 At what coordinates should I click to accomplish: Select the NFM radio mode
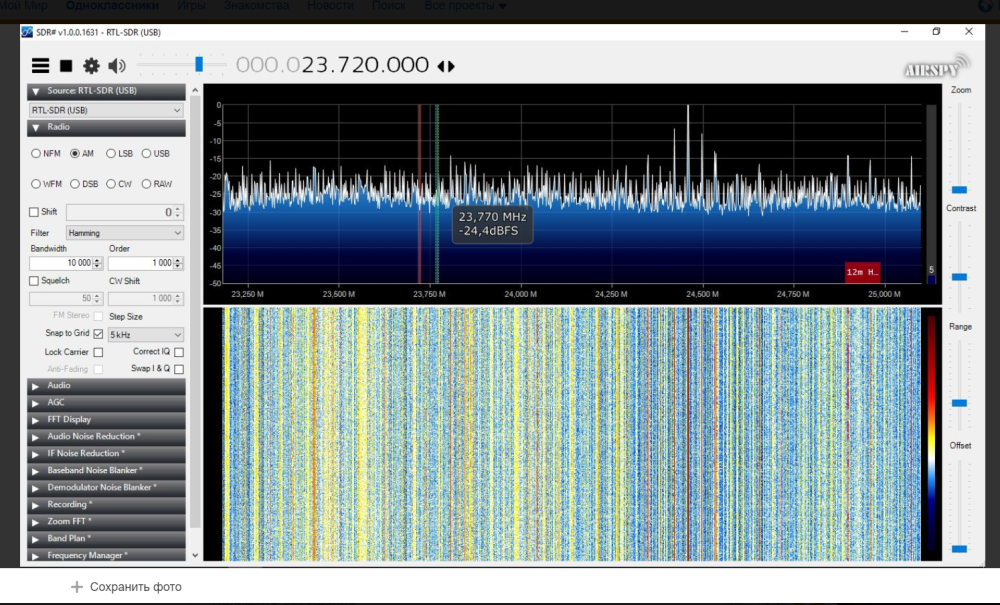[37, 154]
